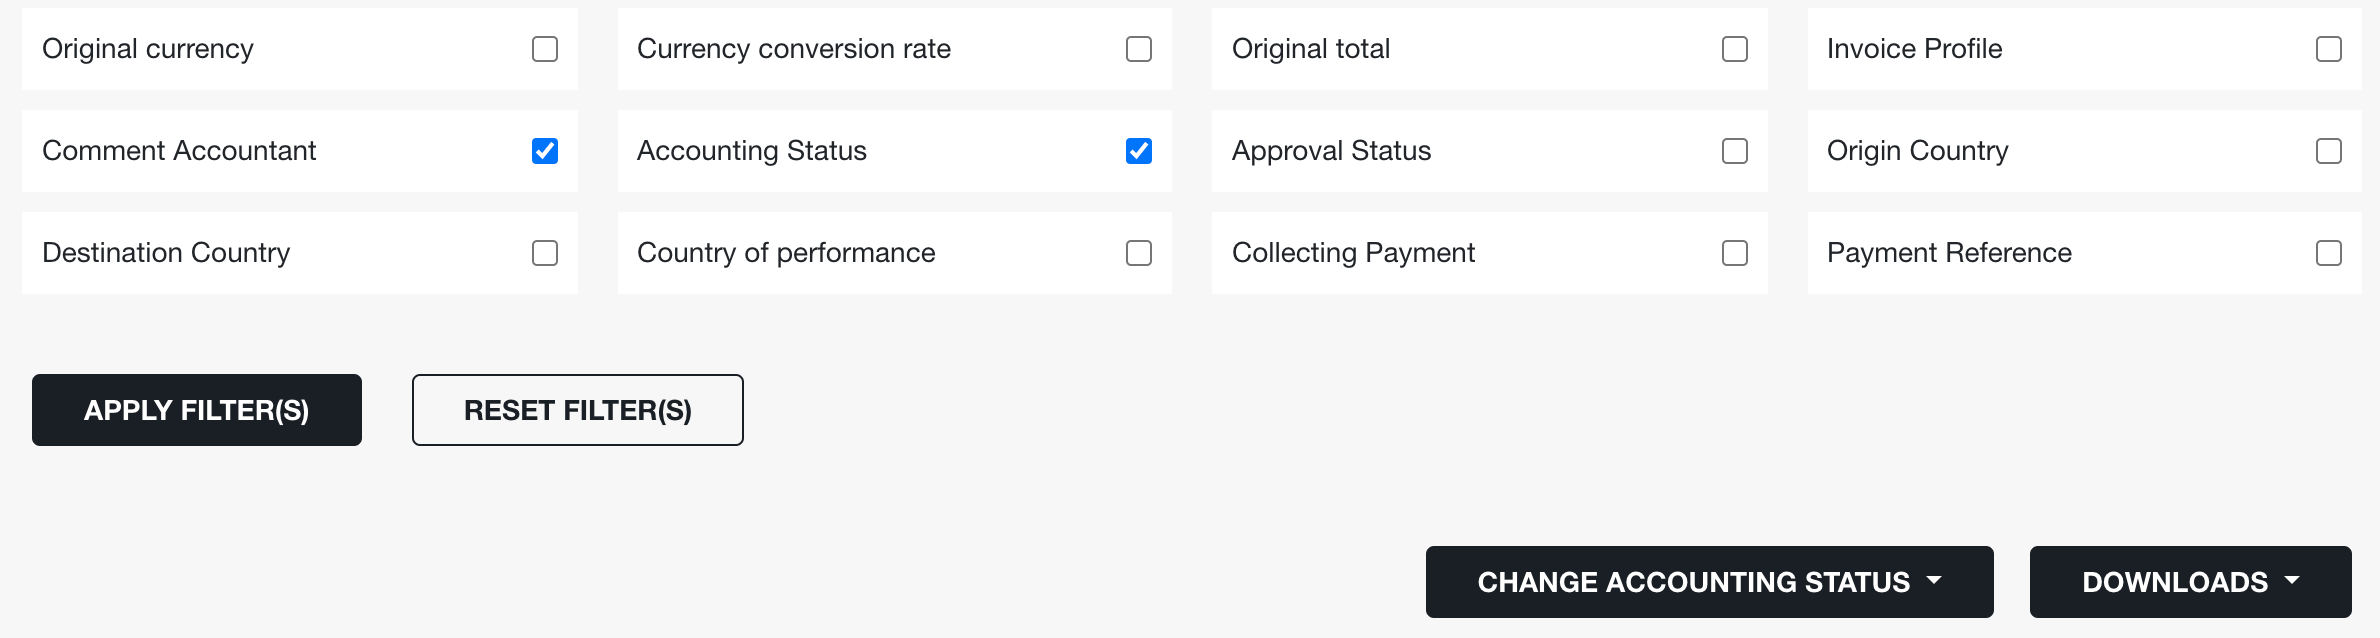Screen dimensions: 2380x638
Task: Enable the Original currency checkbox
Action: tap(545, 49)
